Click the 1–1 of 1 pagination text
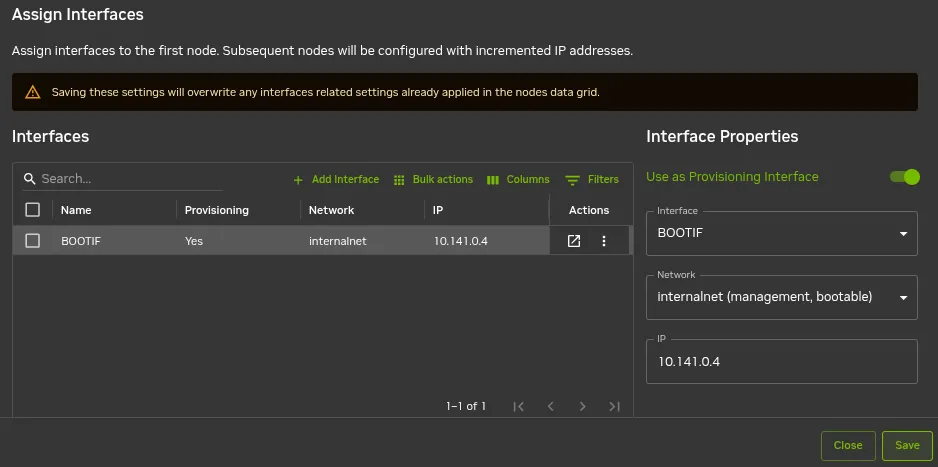 pos(466,407)
